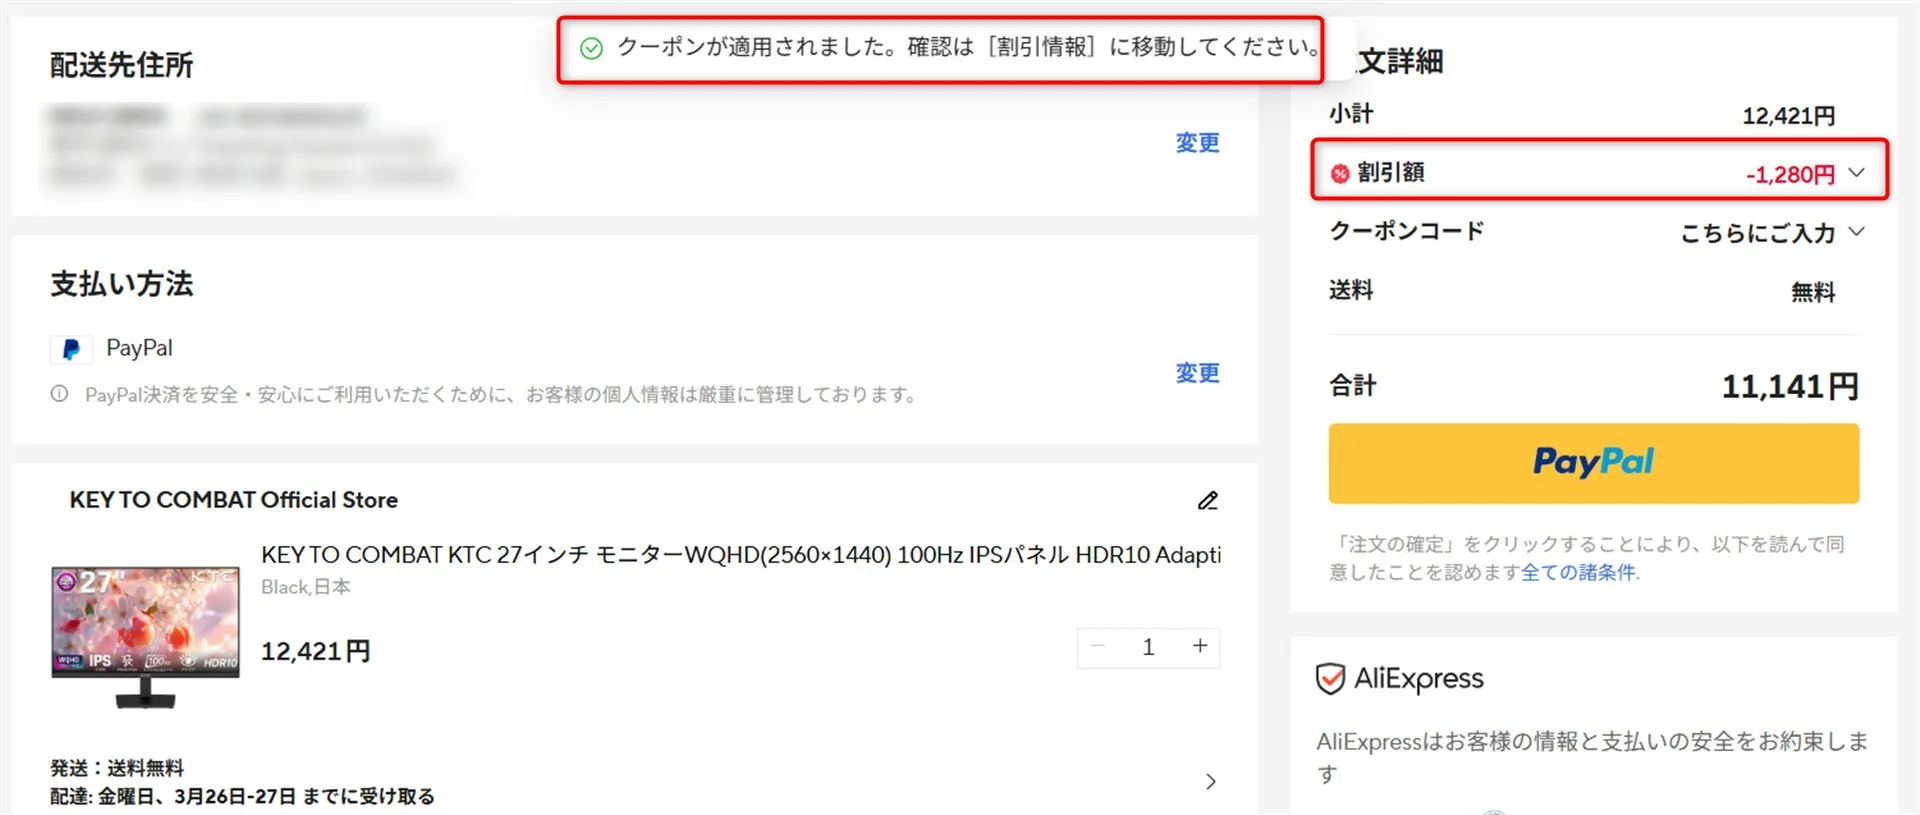The height and width of the screenshot is (815, 1920).
Task: Click the green checkmark in coupon notification
Action: (591, 48)
